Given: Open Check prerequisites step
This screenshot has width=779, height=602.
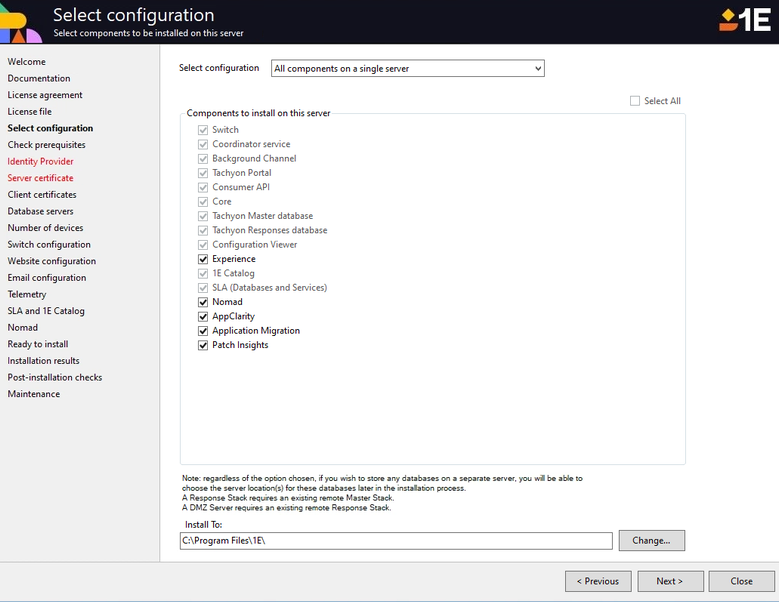Looking at the screenshot, I should 46,145.
